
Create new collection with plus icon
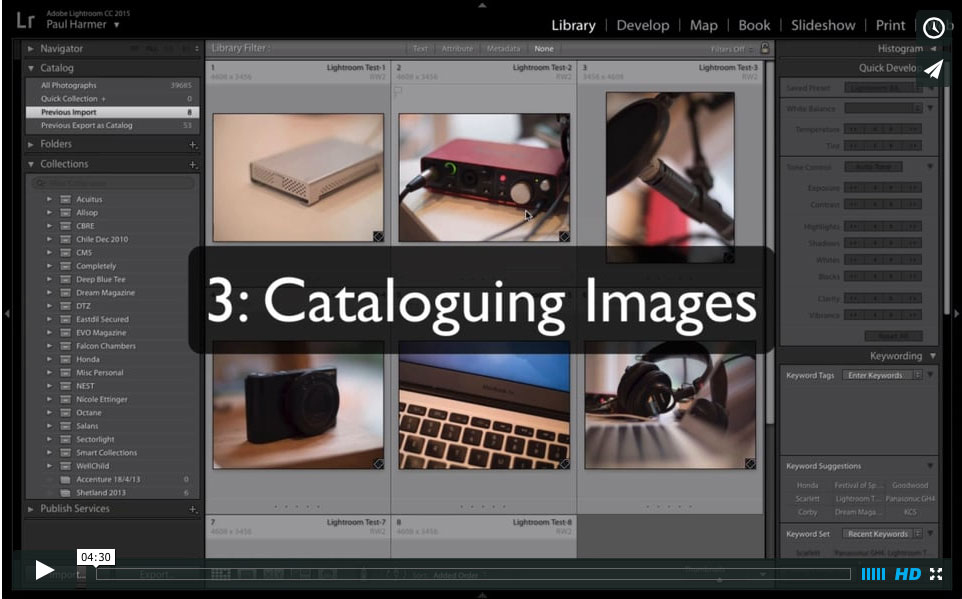(x=193, y=164)
